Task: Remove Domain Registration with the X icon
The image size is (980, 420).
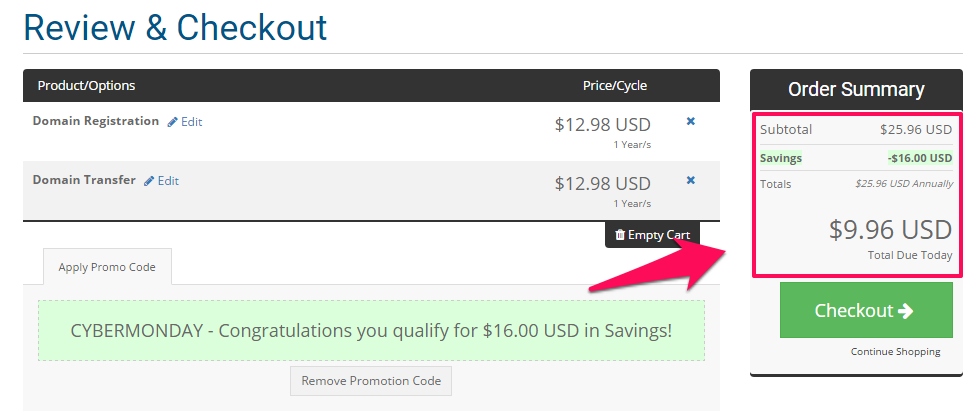Action: 691,121
